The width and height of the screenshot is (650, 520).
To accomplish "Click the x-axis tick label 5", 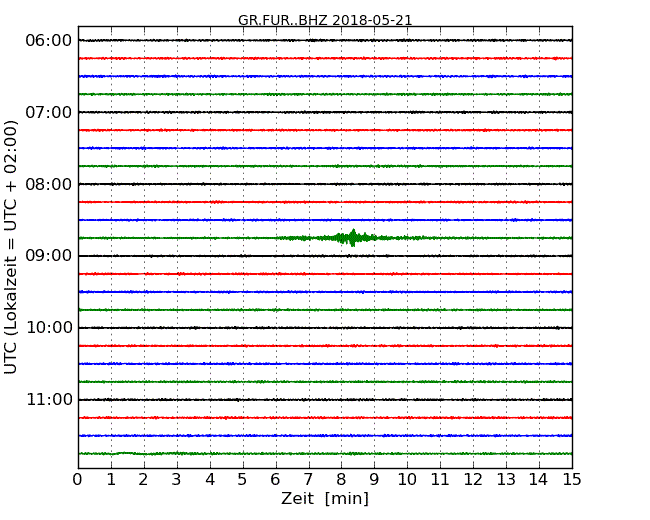I will pos(243,480).
